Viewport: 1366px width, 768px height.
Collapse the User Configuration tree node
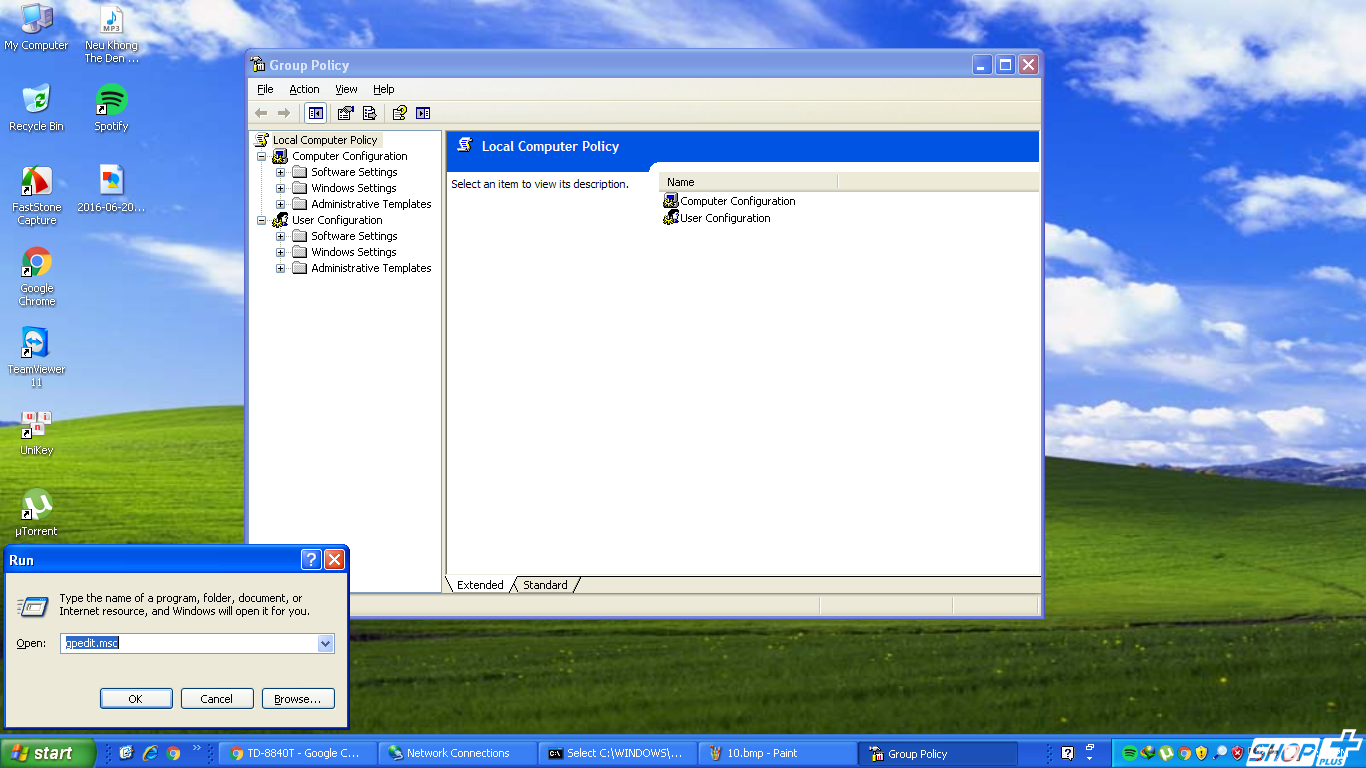tap(262, 221)
